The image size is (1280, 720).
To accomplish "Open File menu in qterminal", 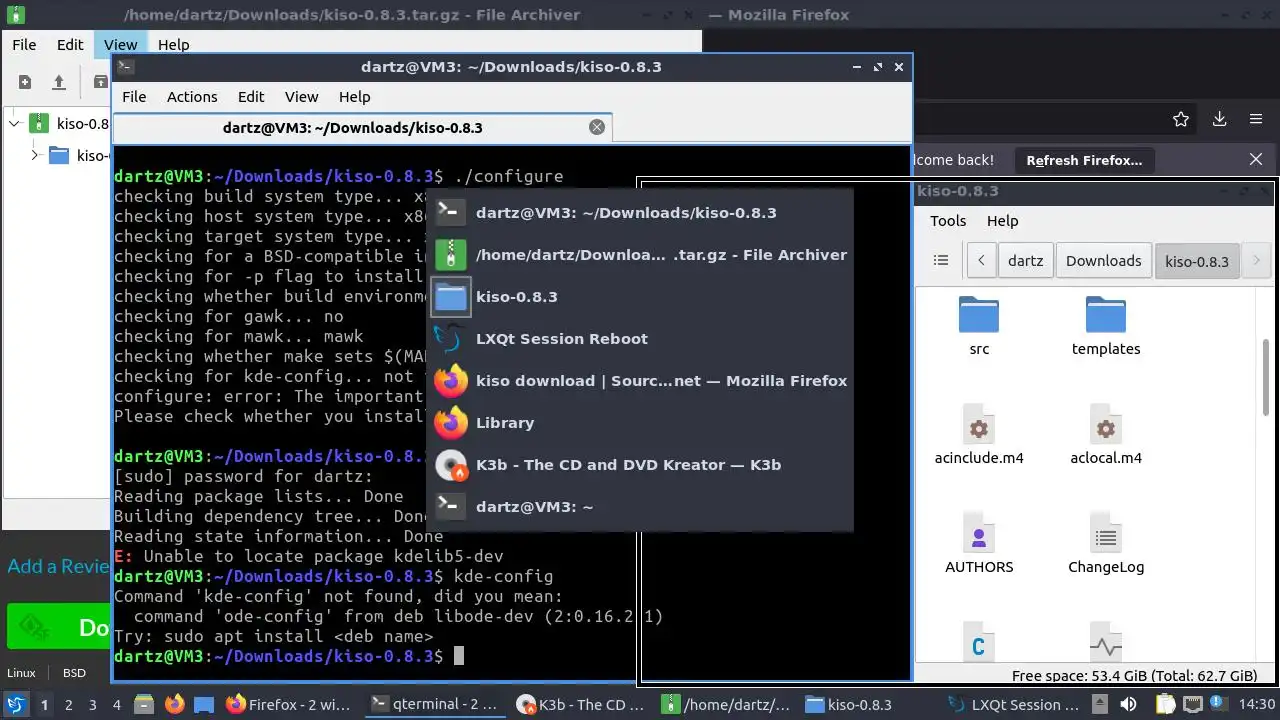I will [134, 97].
